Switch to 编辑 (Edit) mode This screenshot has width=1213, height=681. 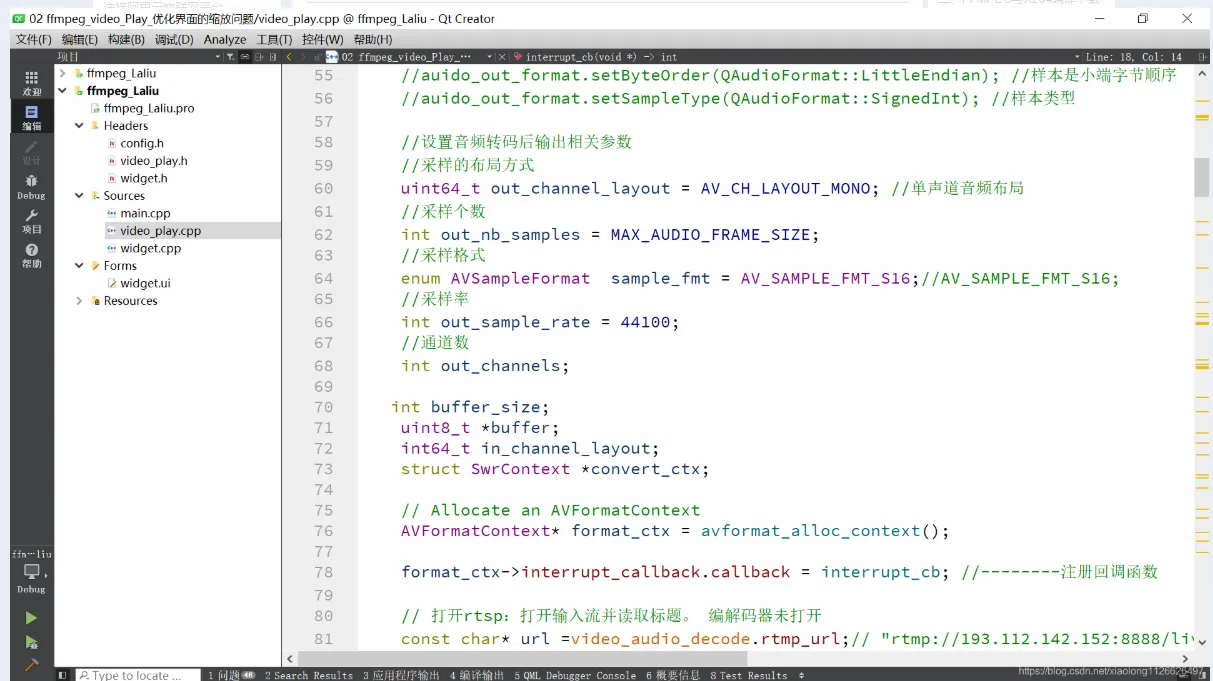[32, 117]
